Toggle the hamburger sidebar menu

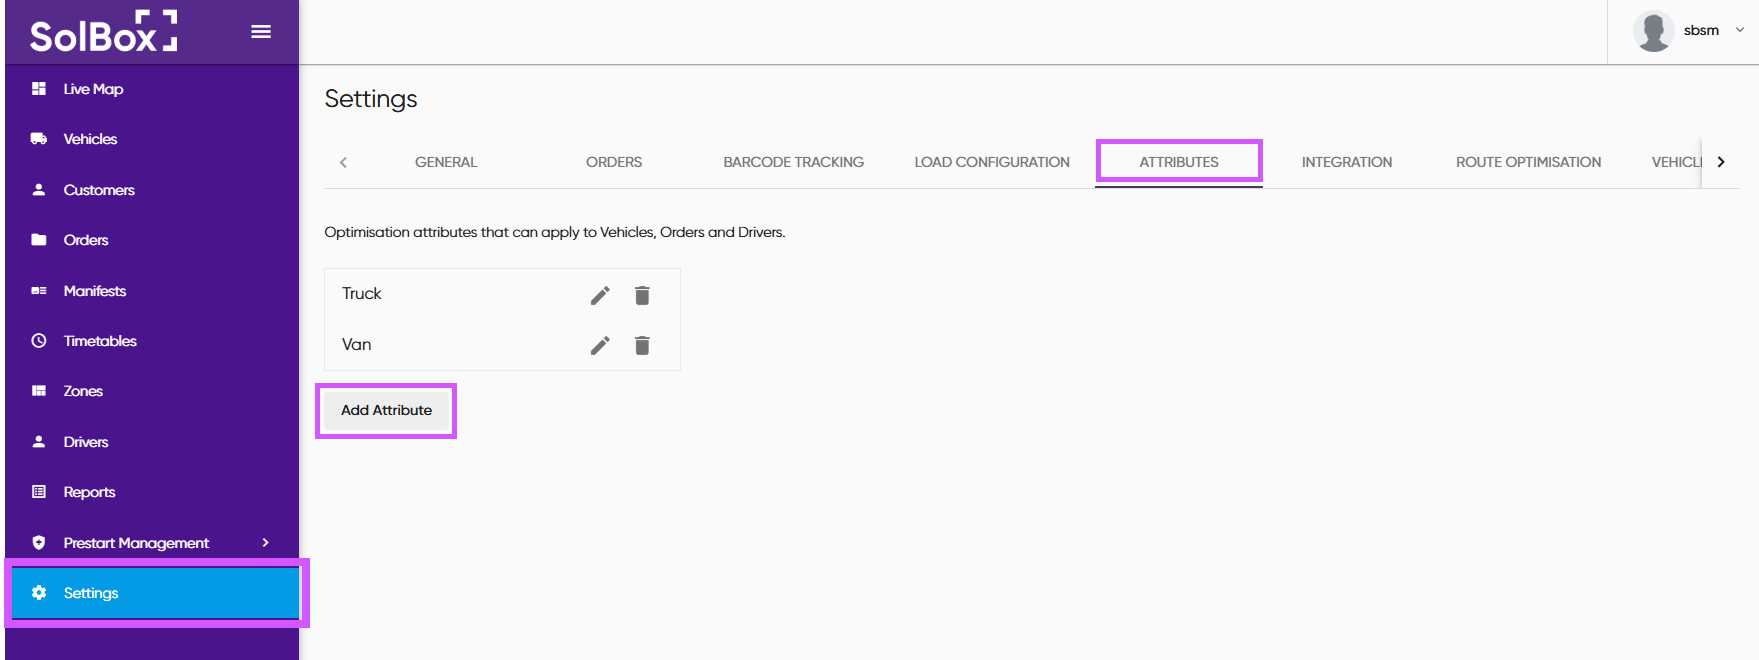coord(261,32)
